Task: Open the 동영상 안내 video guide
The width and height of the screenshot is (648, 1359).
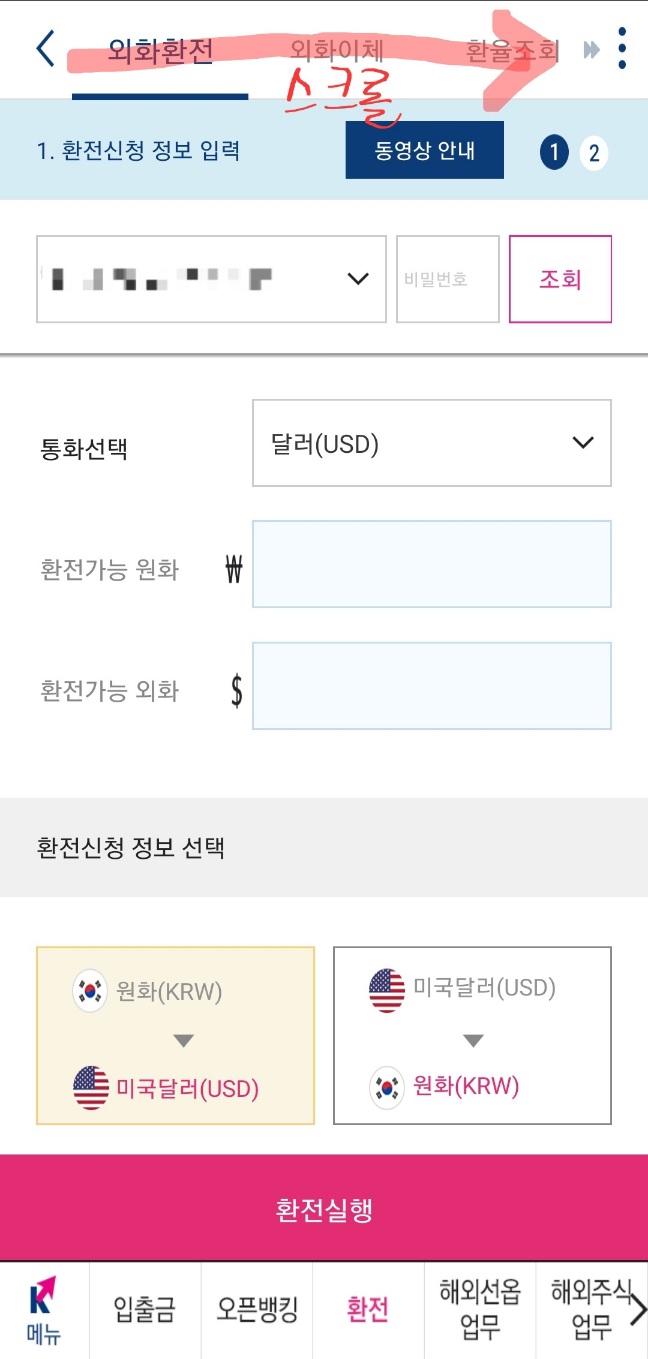Action: [x=424, y=150]
